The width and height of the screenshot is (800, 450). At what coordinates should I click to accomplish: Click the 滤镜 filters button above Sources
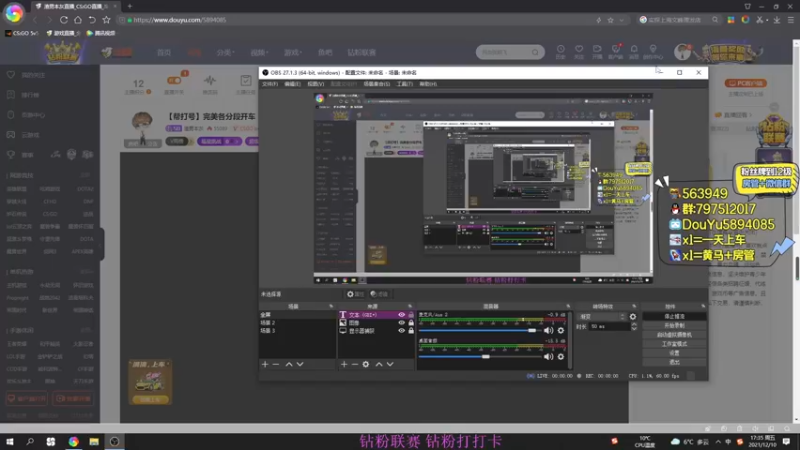[x=379, y=294]
